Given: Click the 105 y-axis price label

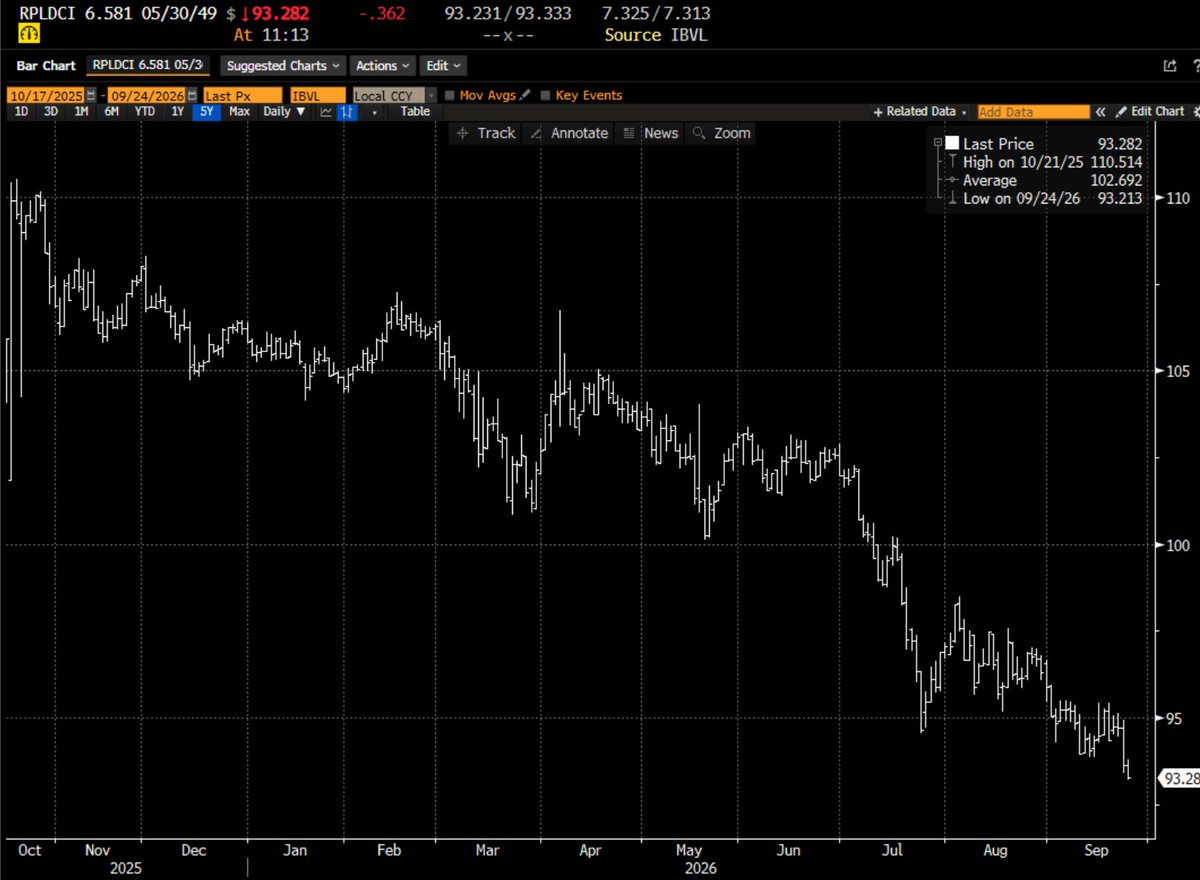Looking at the screenshot, I should pos(1177,371).
